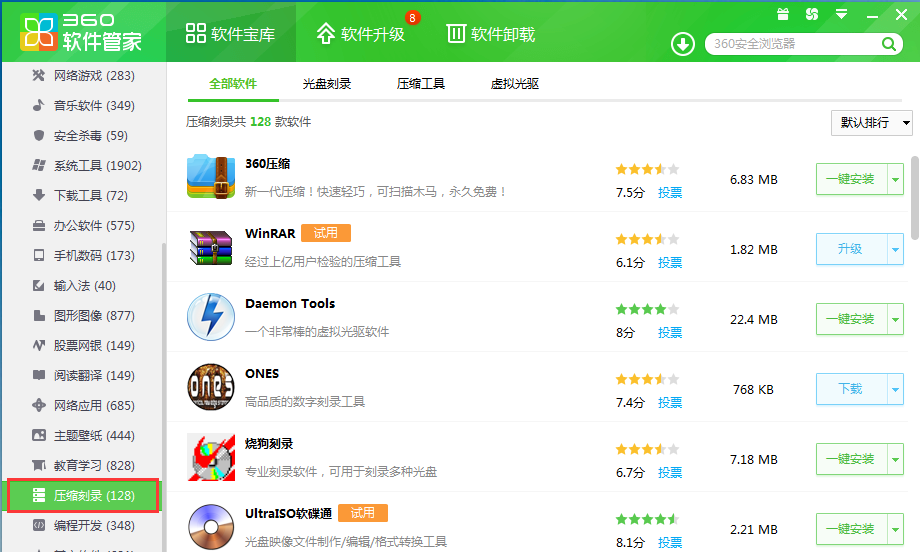Switch to 虚拟光驱 sub-tab
This screenshot has height=552, width=920.
[515, 84]
